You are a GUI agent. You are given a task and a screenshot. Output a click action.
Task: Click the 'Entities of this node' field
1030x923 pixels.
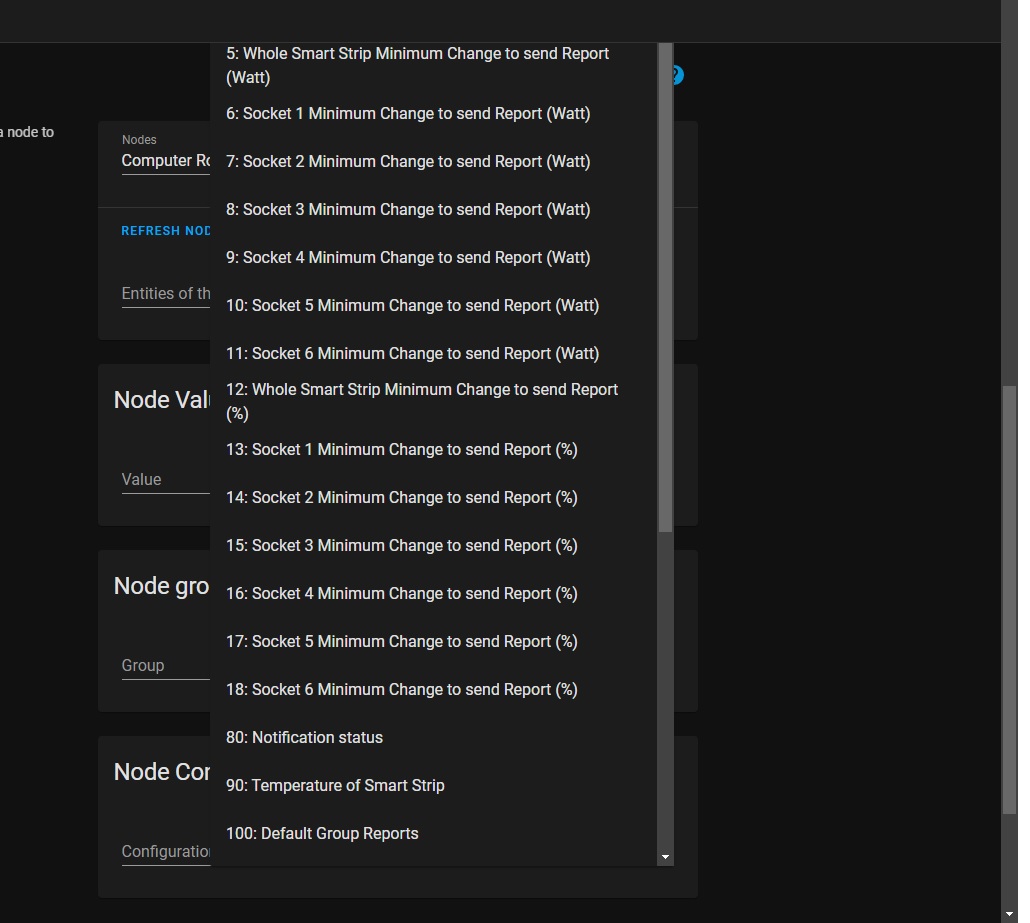point(165,293)
